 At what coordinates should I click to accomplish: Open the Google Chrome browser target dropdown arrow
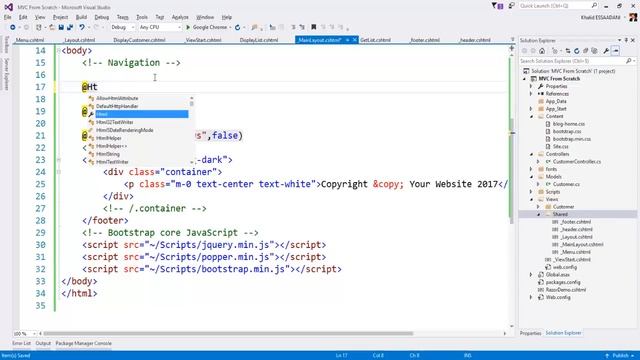(x=231, y=27)
